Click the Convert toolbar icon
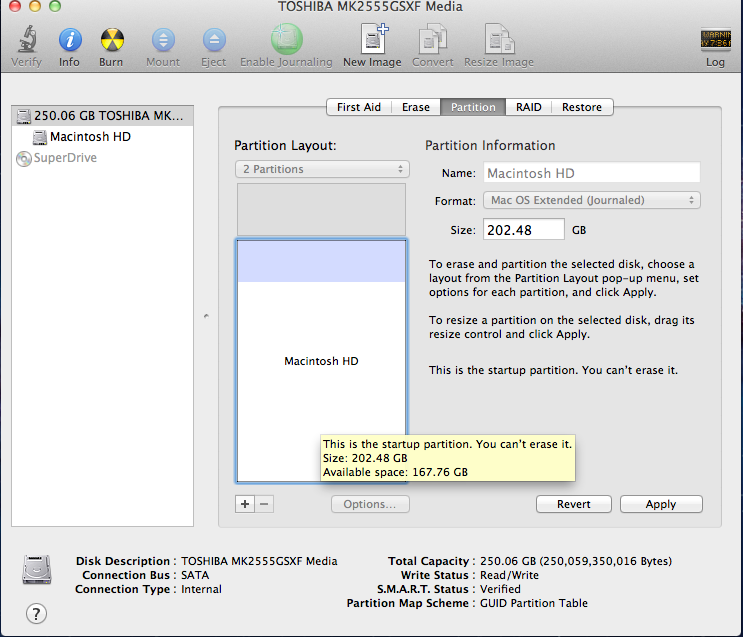The width and height of the screenshot is (743, 637). [x=433, y=39]
